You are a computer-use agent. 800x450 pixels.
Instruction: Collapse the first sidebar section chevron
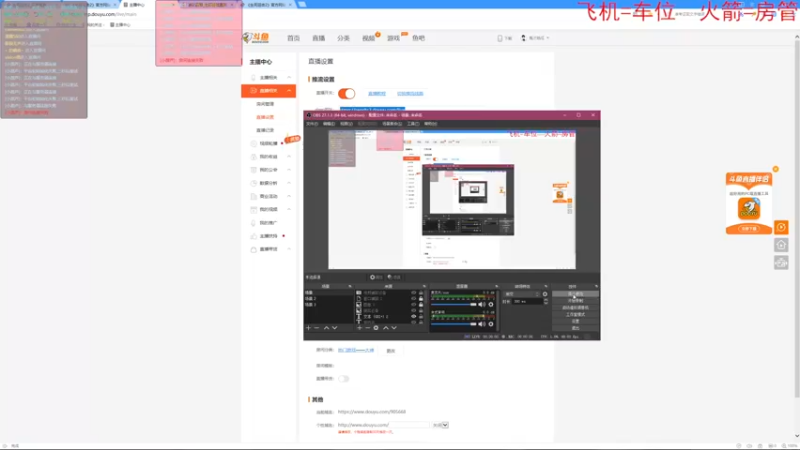[289, 78]
